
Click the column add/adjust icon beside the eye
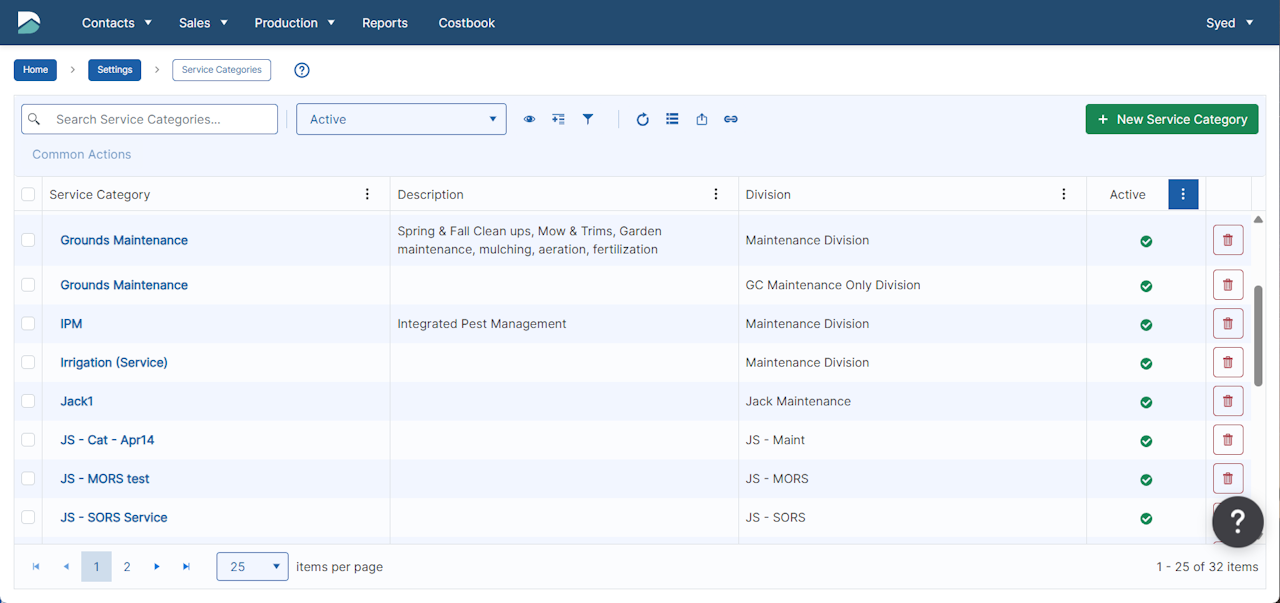click(558, 119)
